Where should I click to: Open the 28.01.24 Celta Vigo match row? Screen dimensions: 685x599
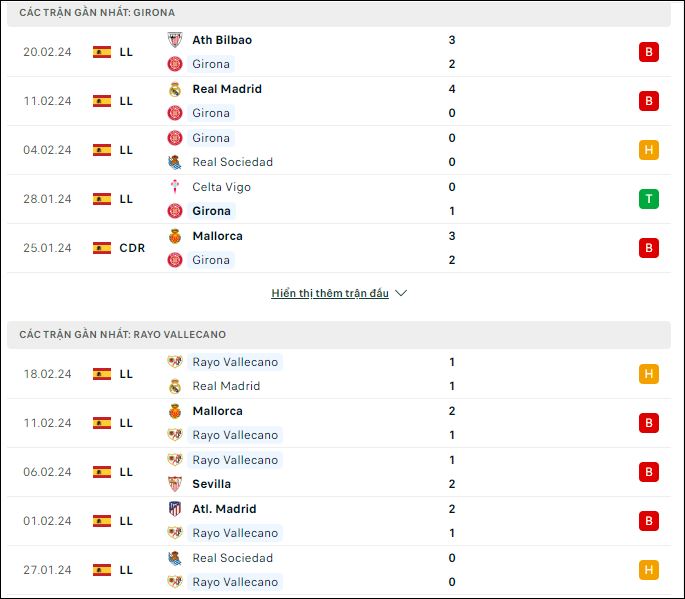(339, 199)
